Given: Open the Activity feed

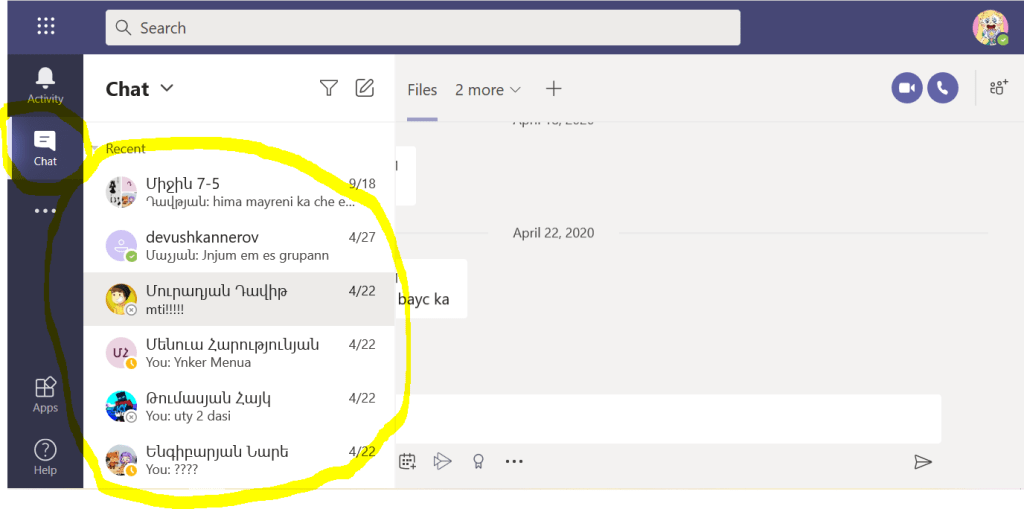Looking at the screenshot, I should [x=45, y=85].
